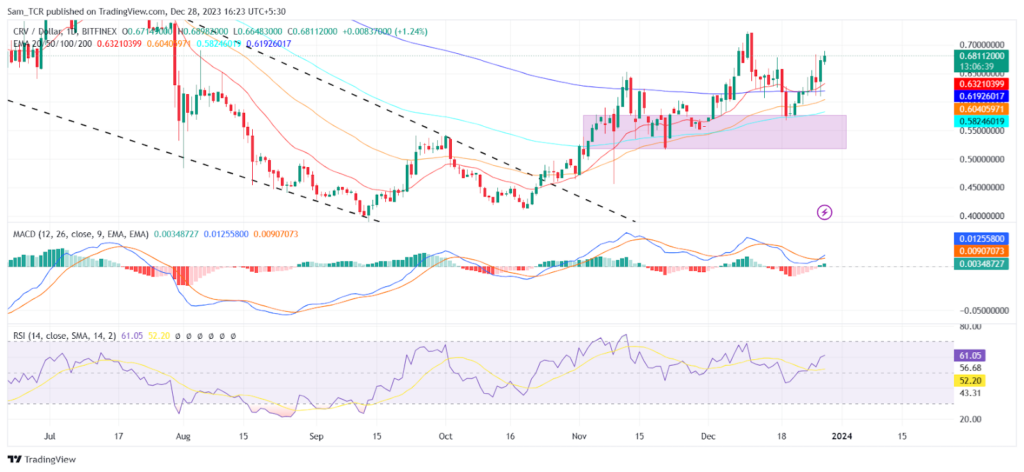Click the 20.00 RSI axis level

[970, 419]
